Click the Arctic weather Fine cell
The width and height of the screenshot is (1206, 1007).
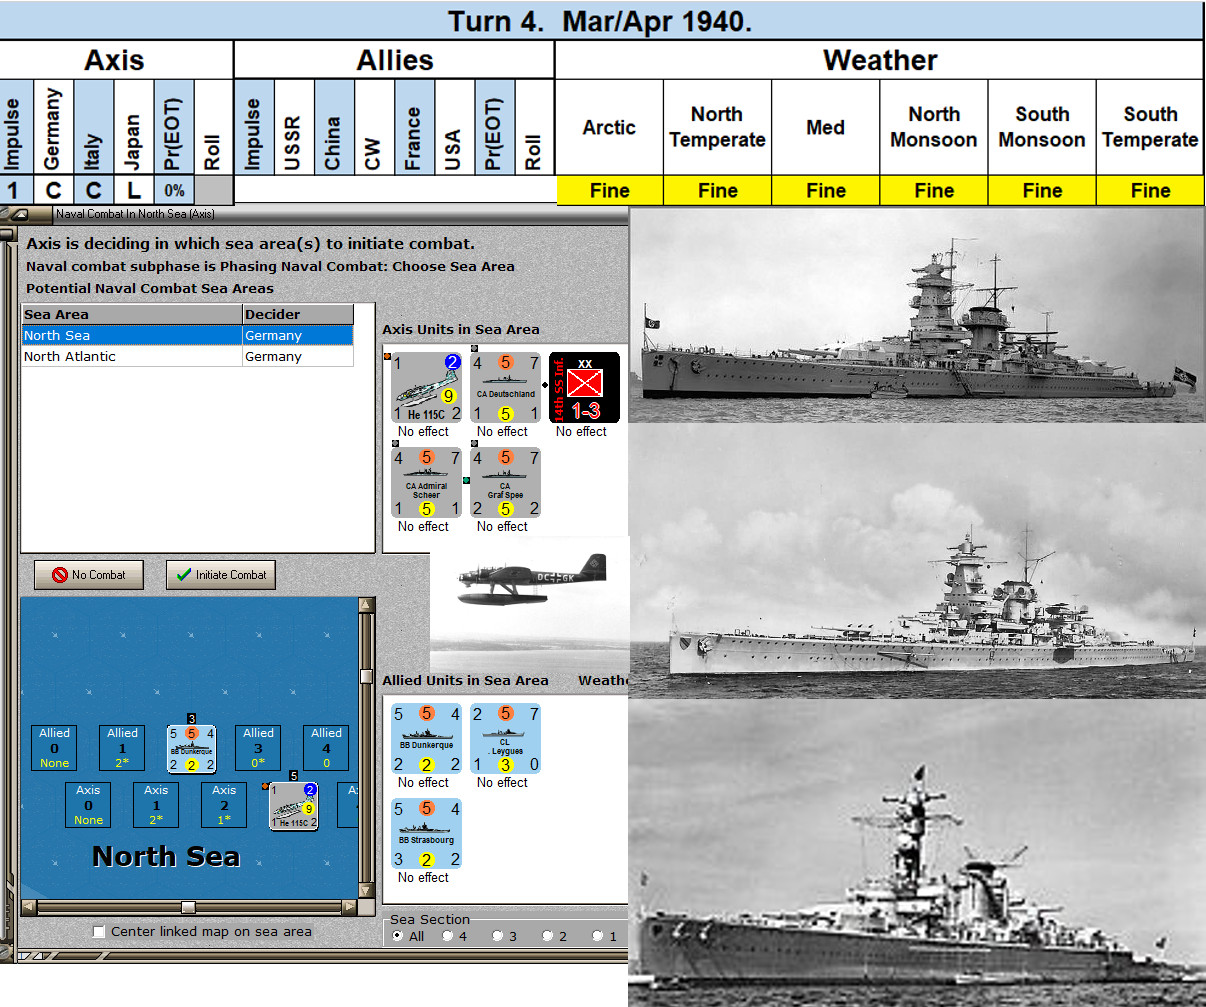tap(610, 190)
